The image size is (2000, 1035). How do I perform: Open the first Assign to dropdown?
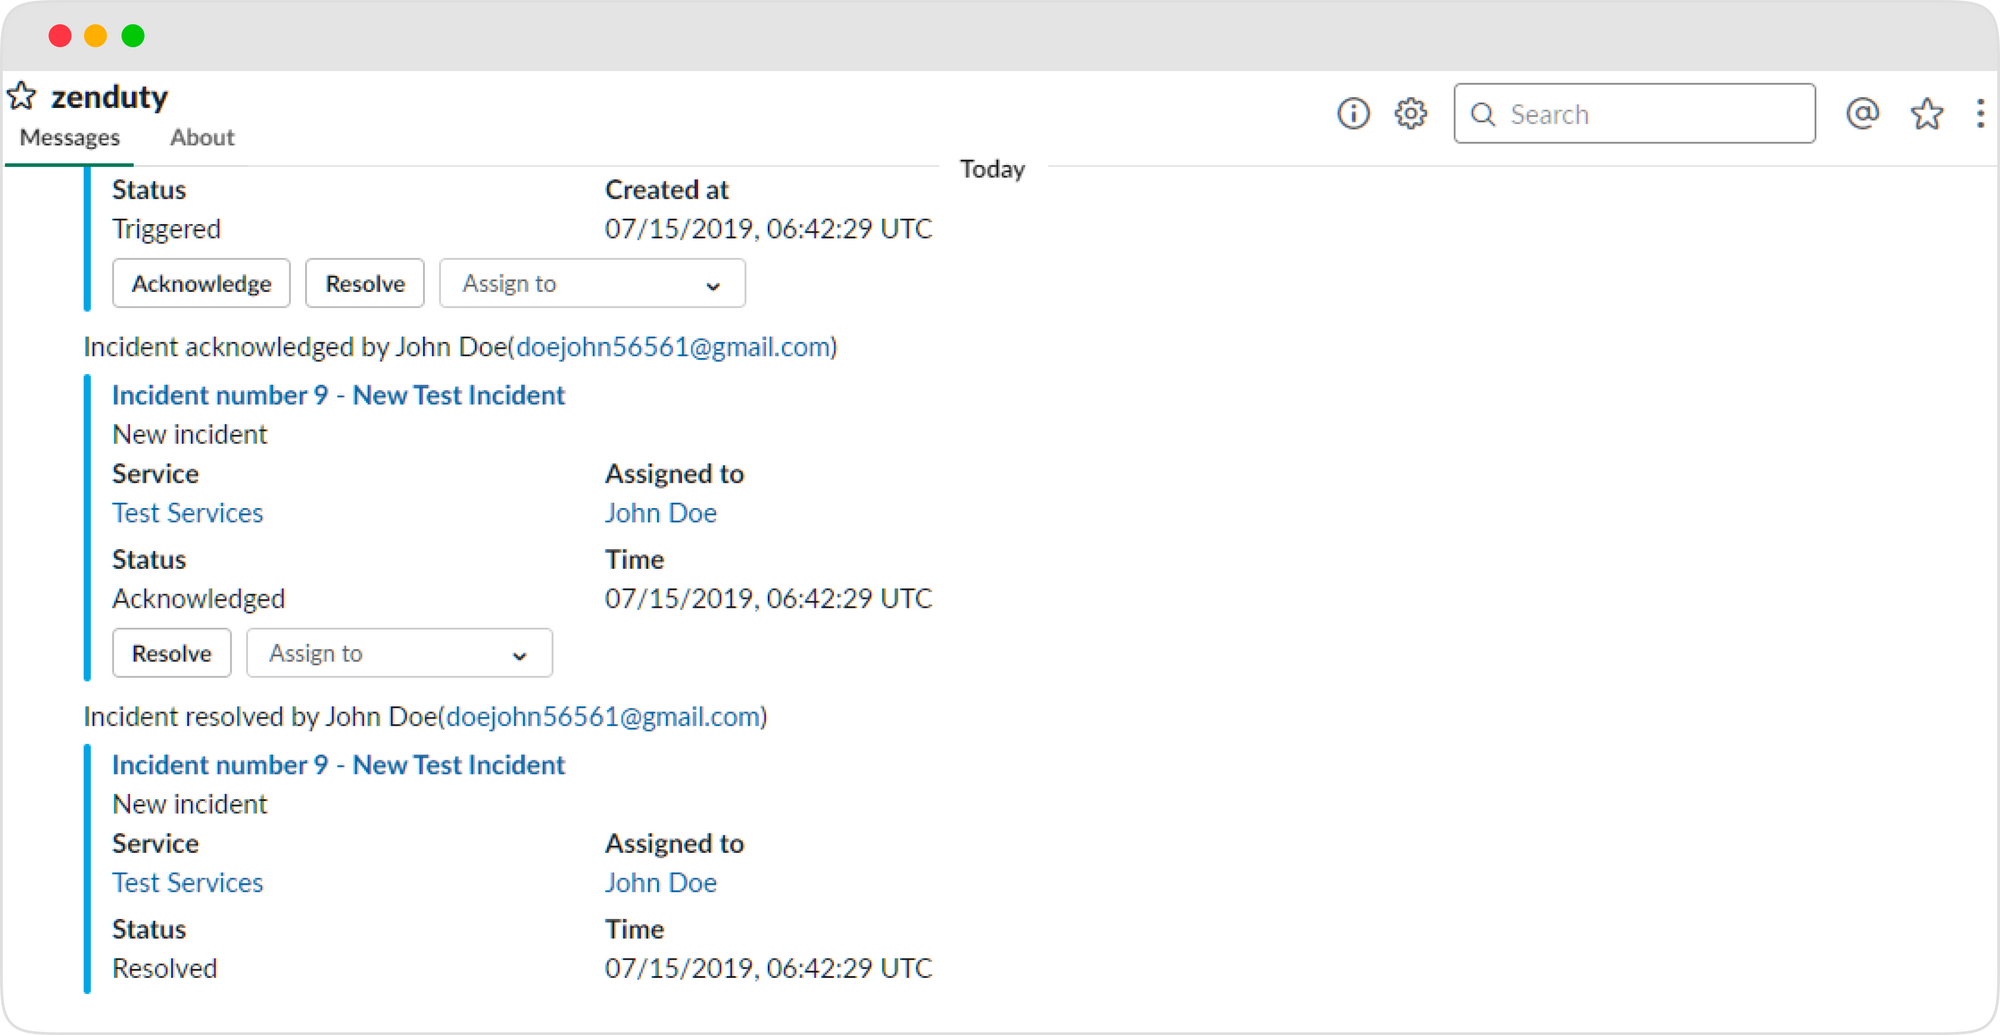592,283
